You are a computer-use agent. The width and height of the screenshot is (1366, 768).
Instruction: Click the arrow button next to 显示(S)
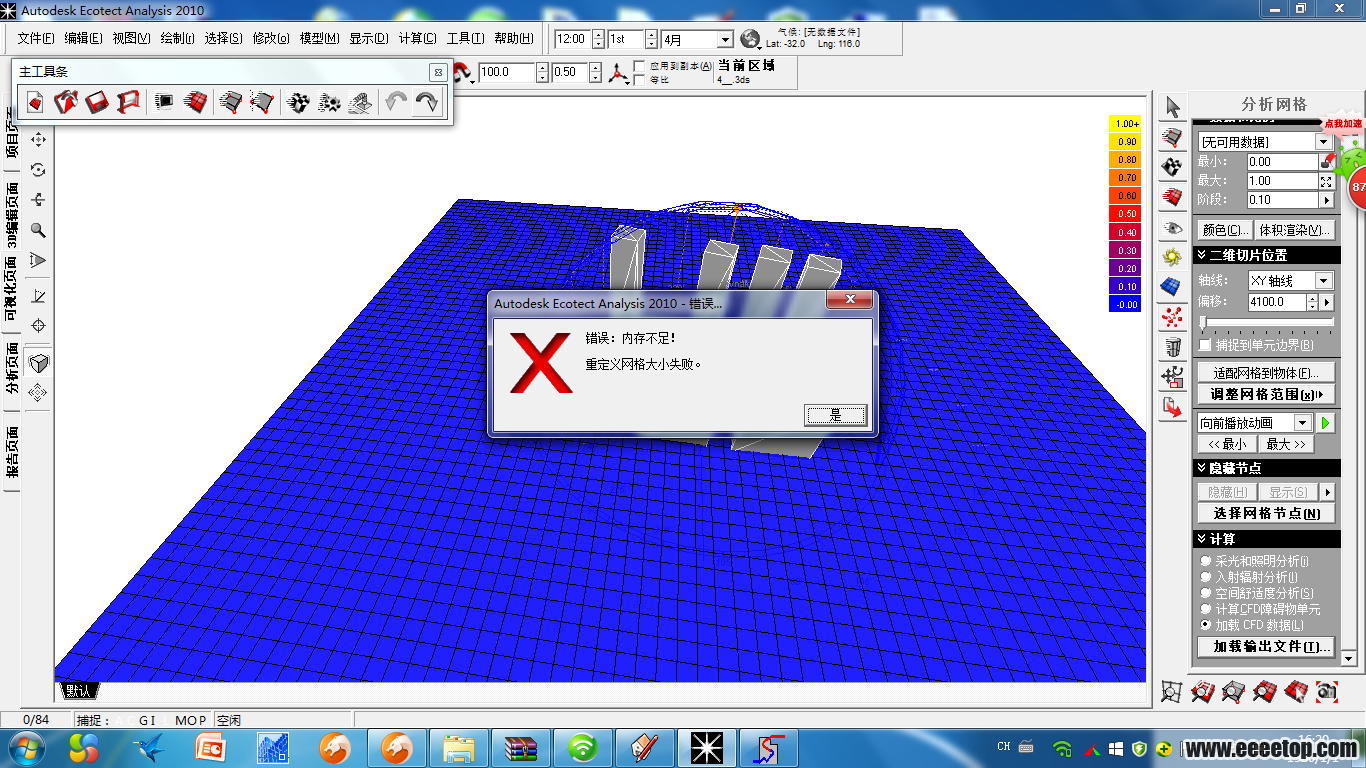pyautogui.click(x=1327, y=492)
